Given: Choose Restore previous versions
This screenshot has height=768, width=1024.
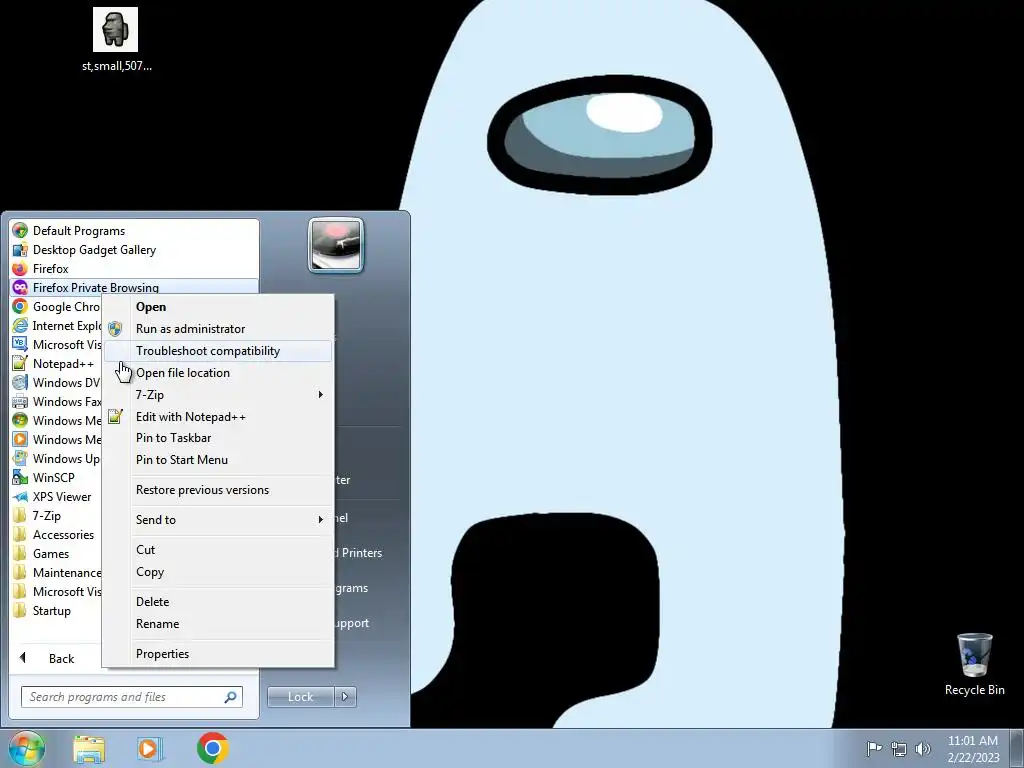Looking at the screenshot, I should point(218,490).
